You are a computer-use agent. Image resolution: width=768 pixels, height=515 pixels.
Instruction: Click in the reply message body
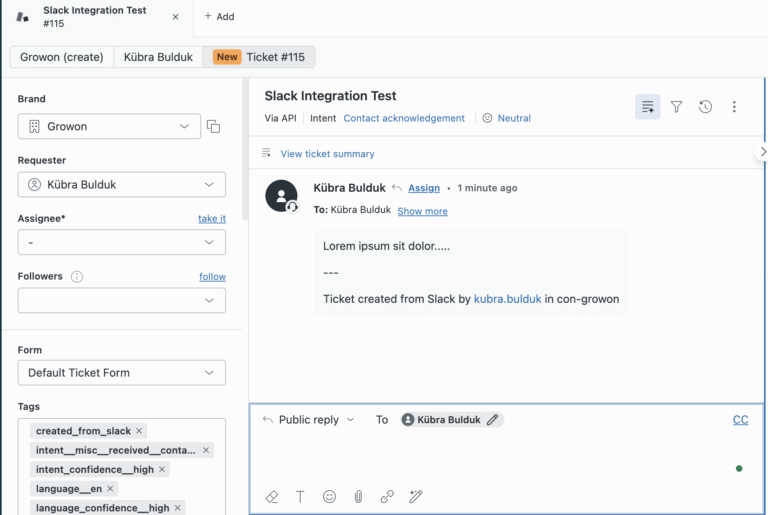tap(490, 456)
